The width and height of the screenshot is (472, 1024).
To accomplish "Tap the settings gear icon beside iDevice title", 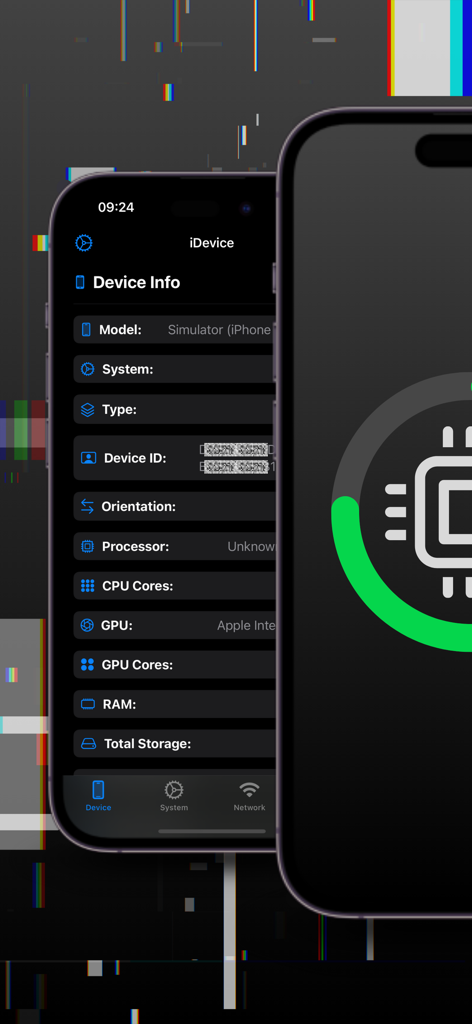I will (84, 243).
